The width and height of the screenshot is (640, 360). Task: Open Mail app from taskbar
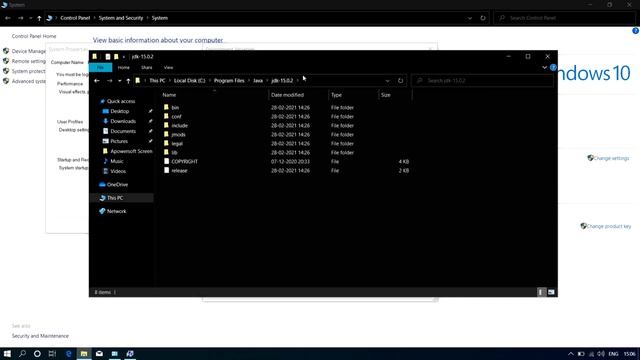[x=99, y=354]
